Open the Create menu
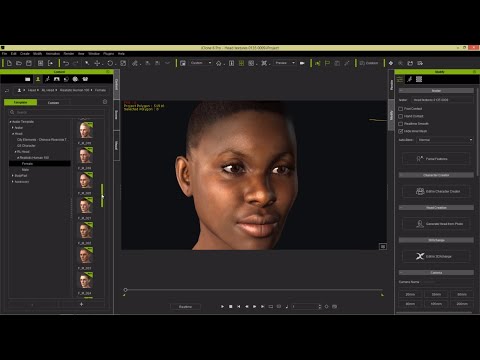The image size is (480, 360). tap(25, 54)
